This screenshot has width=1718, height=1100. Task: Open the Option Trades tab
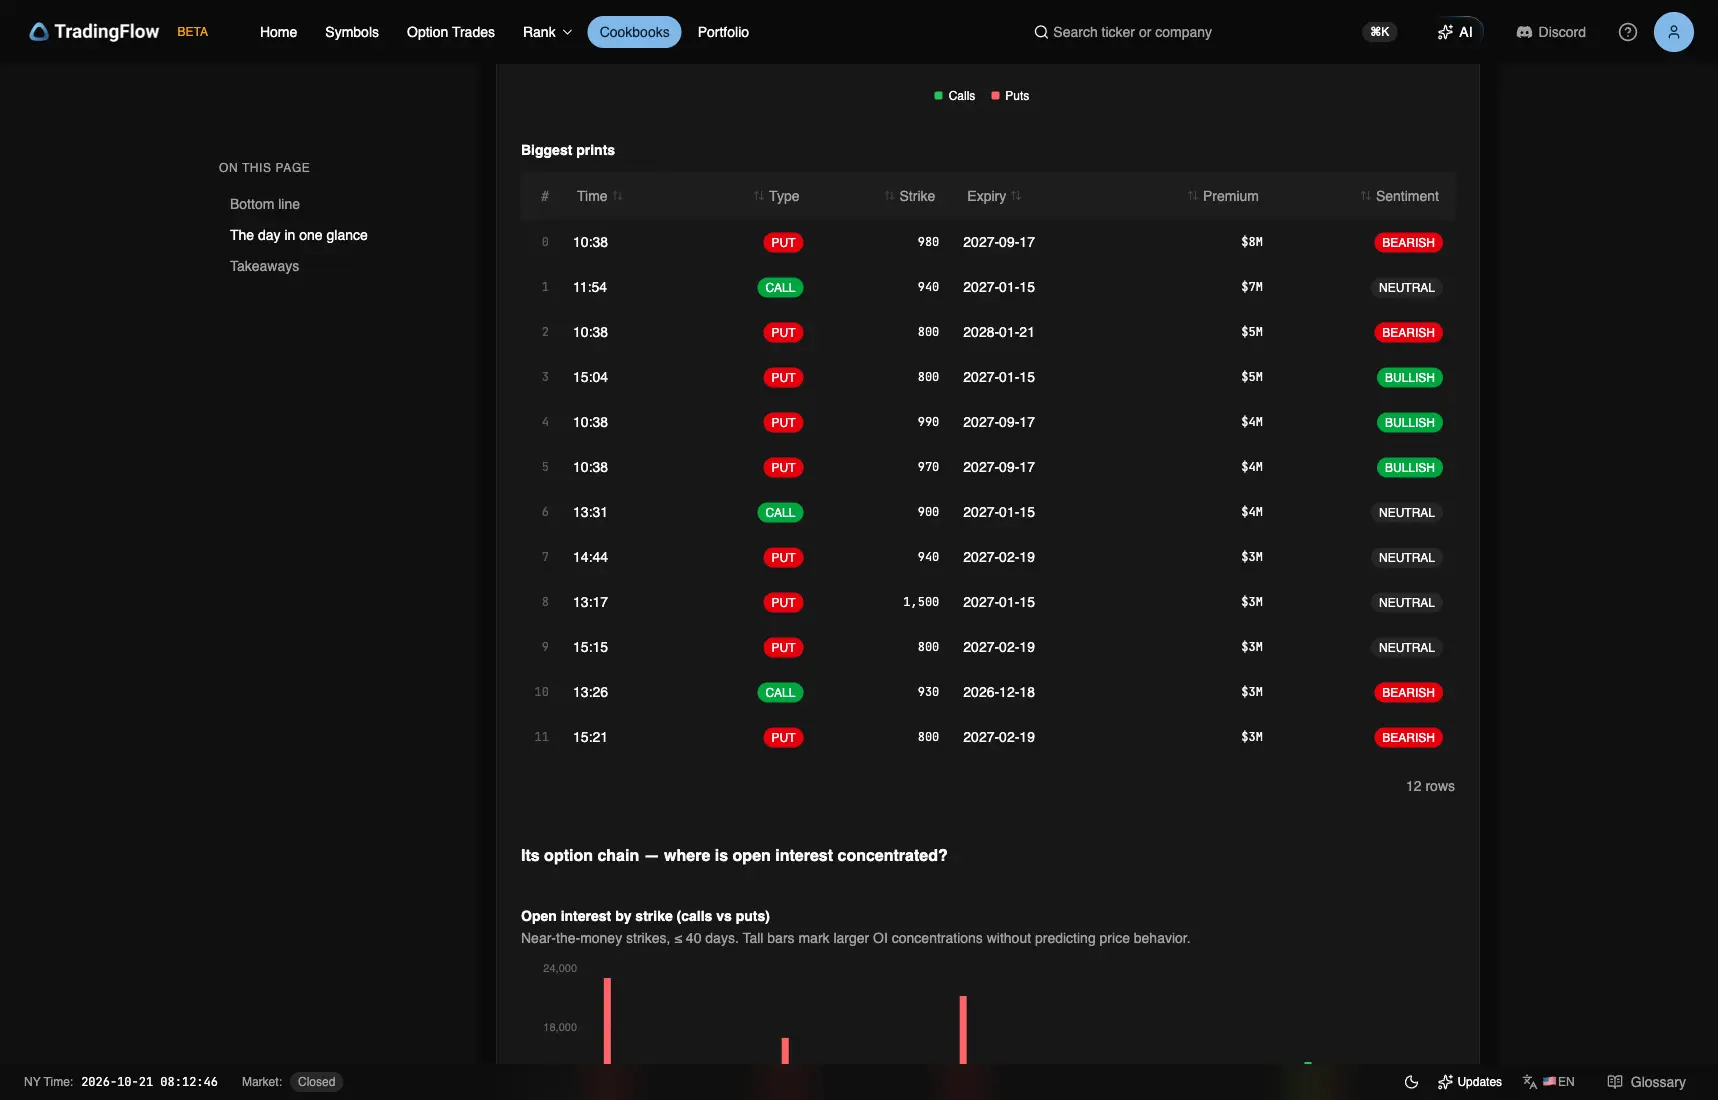[451, 32]
